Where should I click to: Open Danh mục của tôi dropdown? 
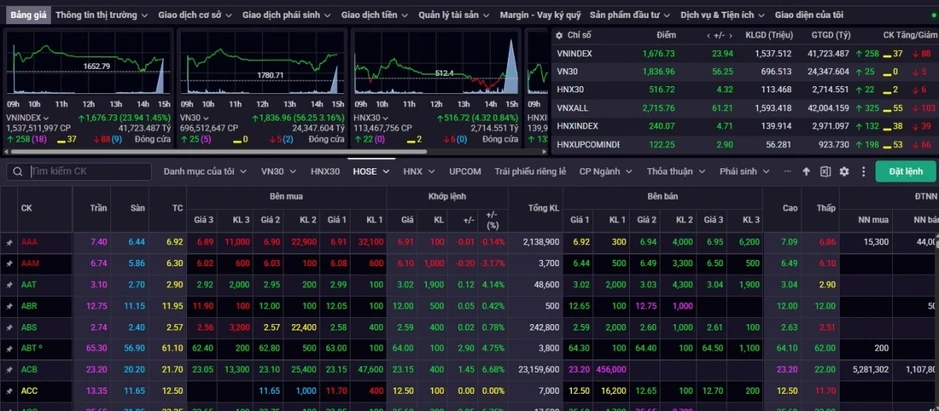click(x=205, y=171)
